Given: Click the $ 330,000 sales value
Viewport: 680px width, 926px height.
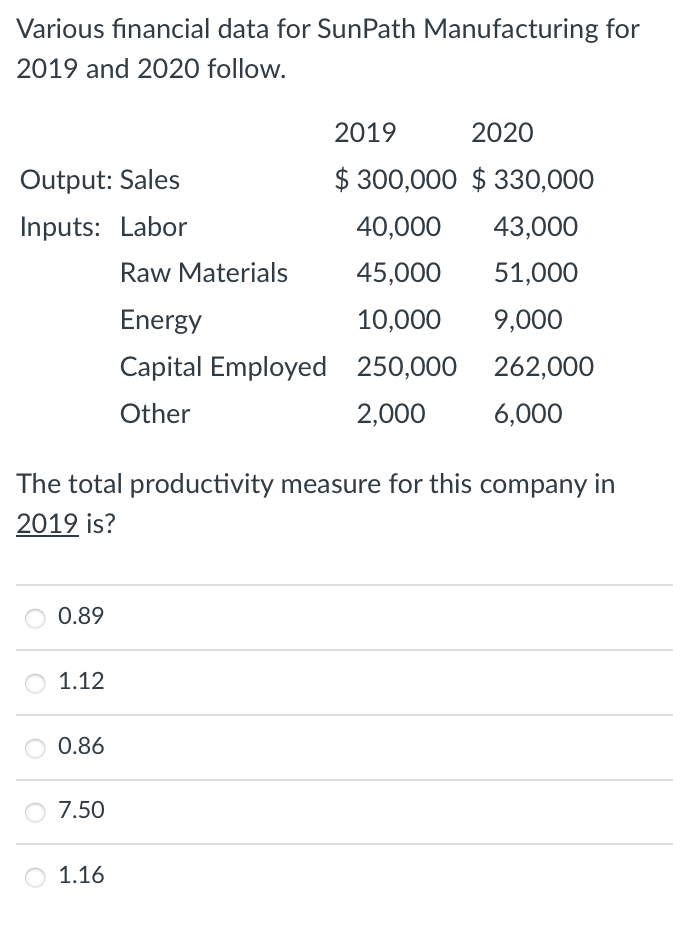Looking at the screenshot, I should (x=532, y=180).
